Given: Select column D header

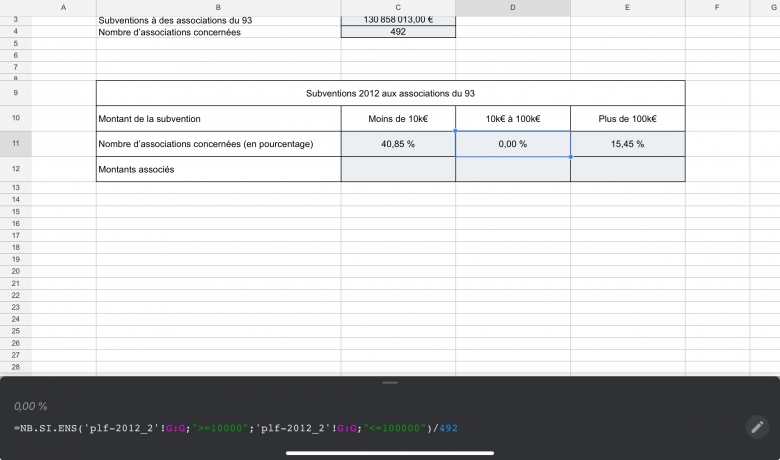Looking at the screenshot, I should pyautogui.click(x=513, y=7).
